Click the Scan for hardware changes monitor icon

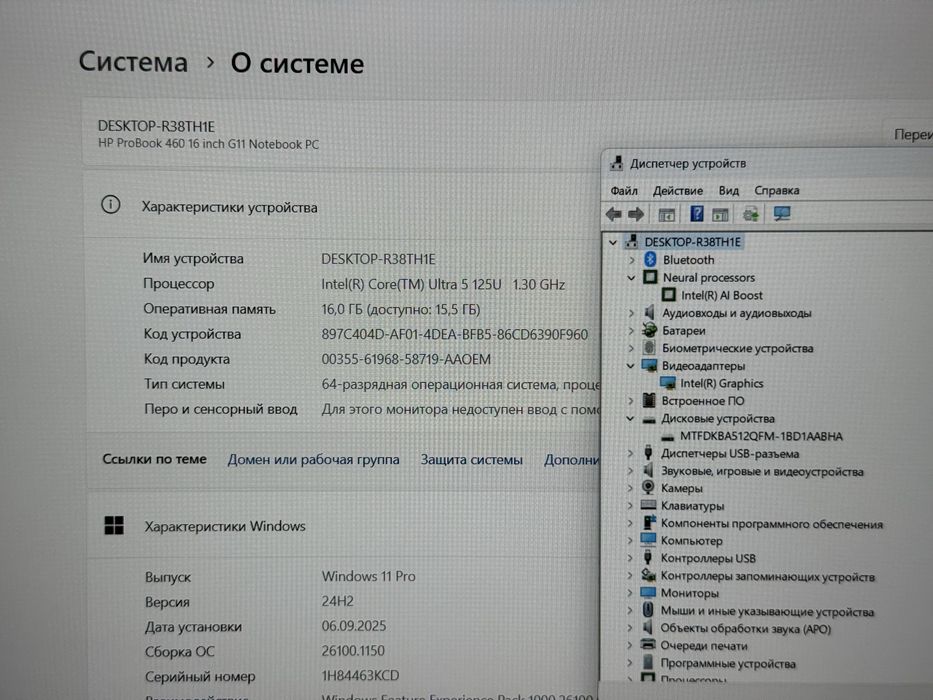tap(782, 214)
